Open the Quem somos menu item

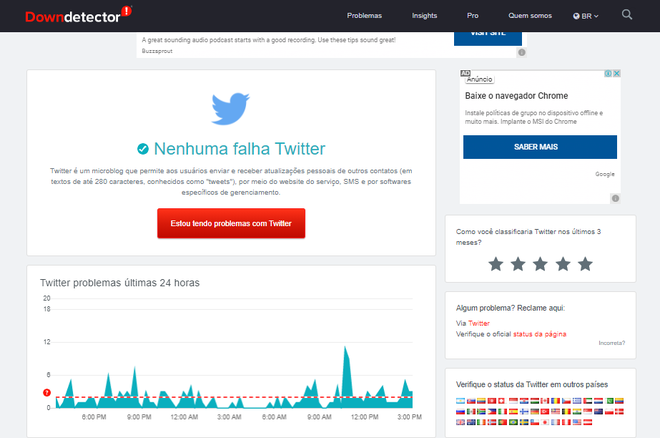click(x=530, y=16)
